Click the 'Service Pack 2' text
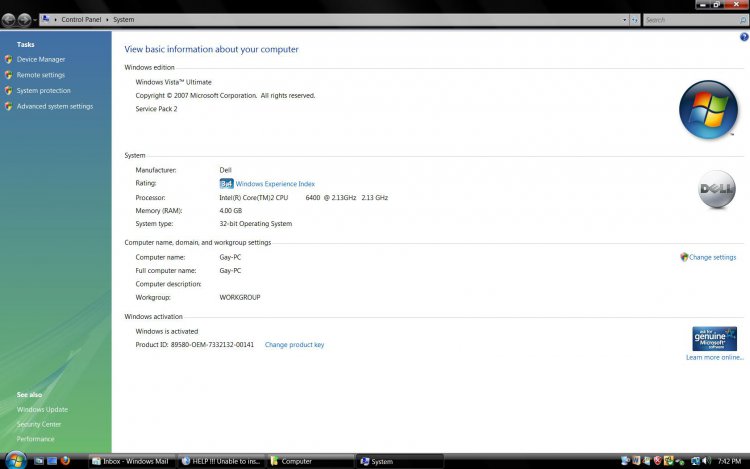Screen dimensions: 750x469 tap(156, 109)
